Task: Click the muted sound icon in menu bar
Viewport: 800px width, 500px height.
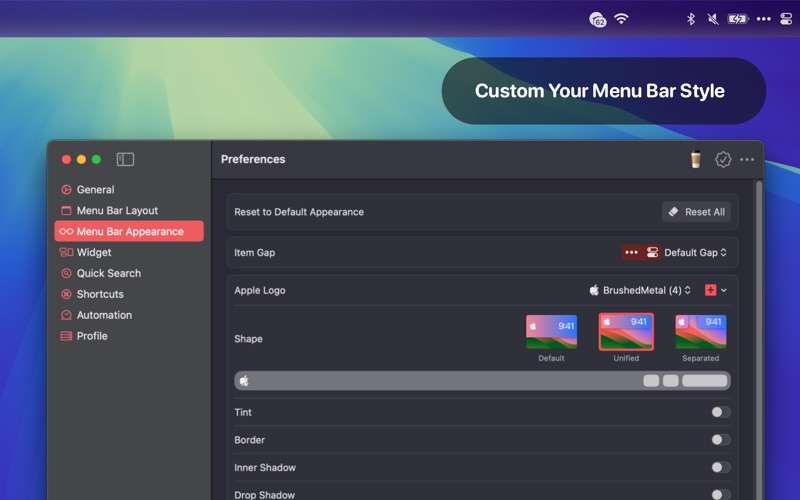Action: [x=713, y=19]
